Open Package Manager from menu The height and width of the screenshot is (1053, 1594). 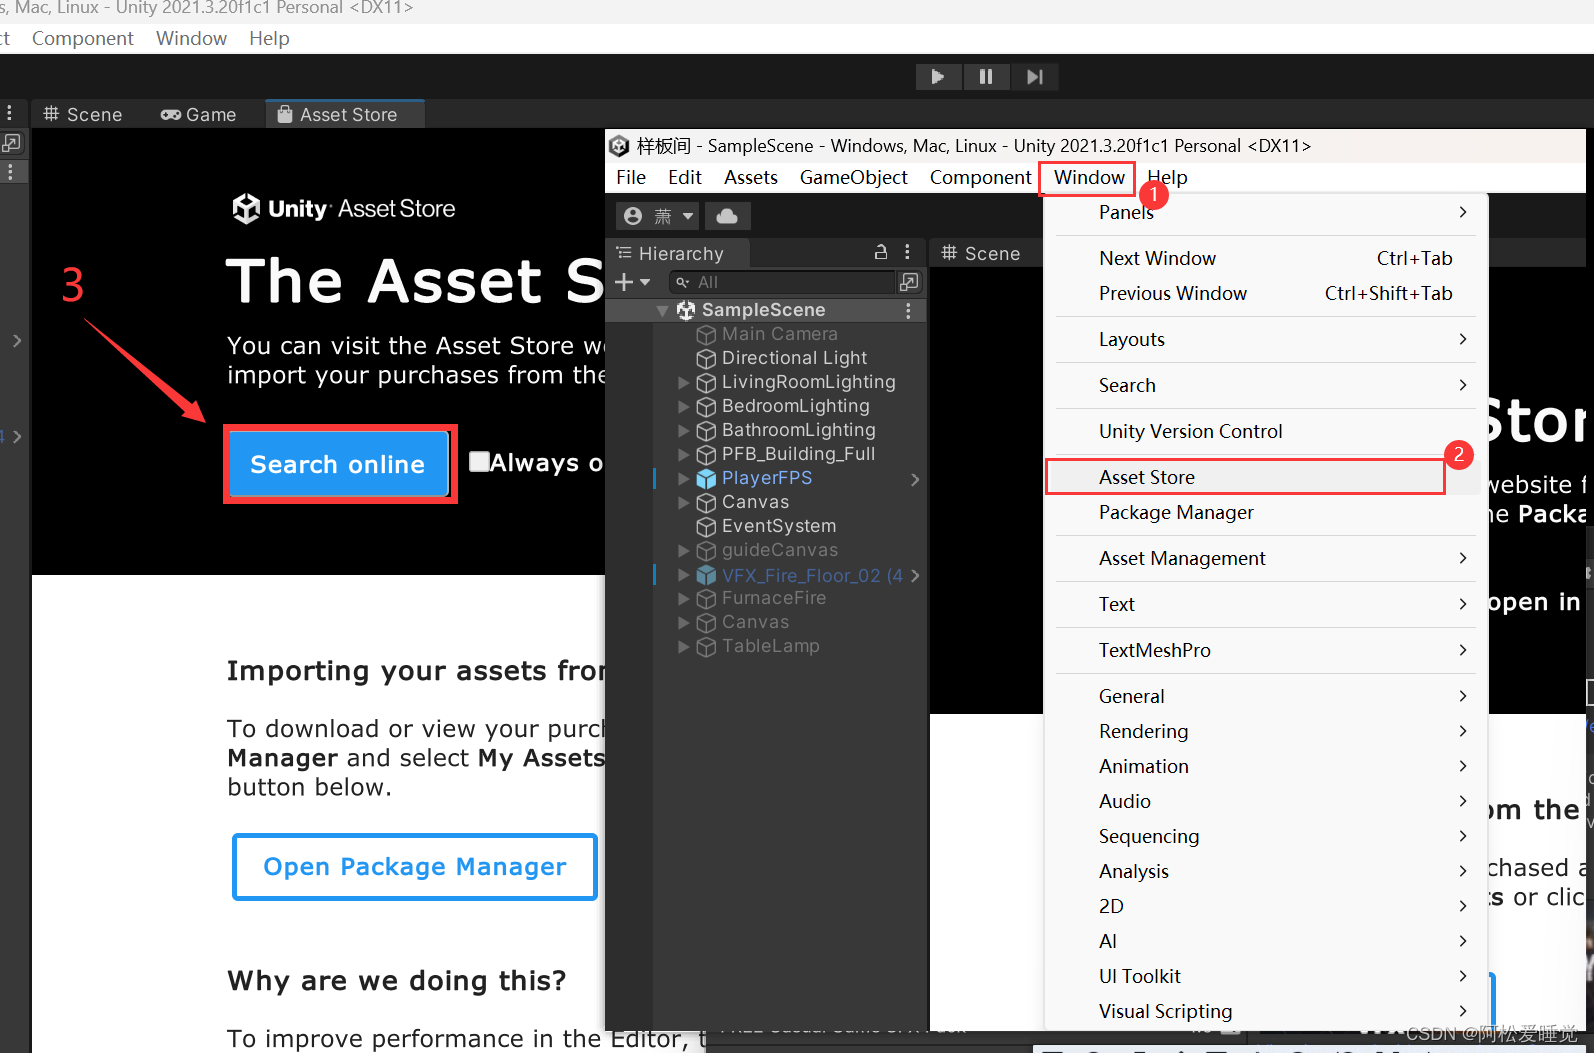[1267, 512]
